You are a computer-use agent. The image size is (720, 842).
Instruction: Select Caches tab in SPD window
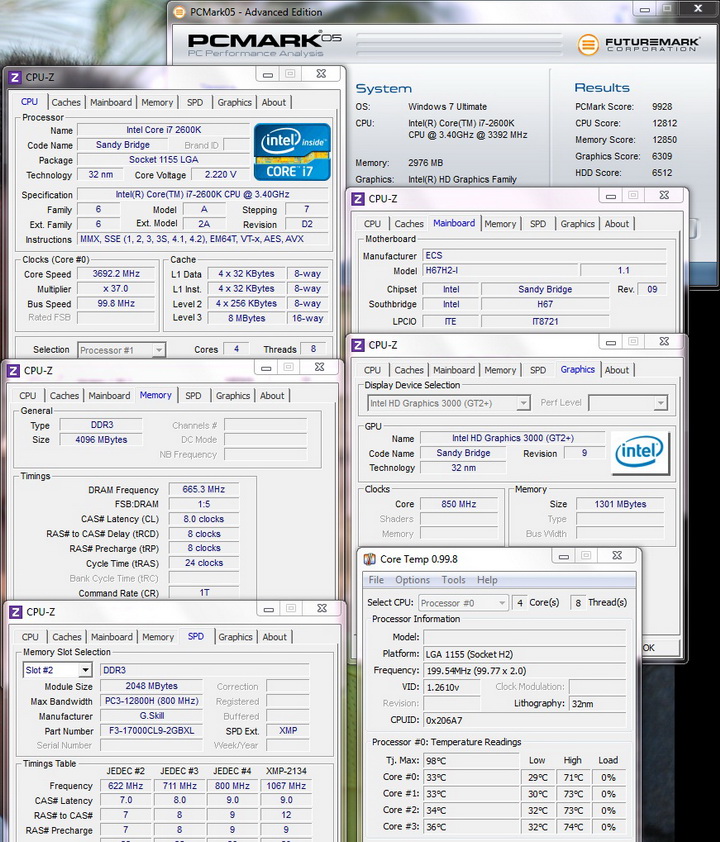point(67,637)
